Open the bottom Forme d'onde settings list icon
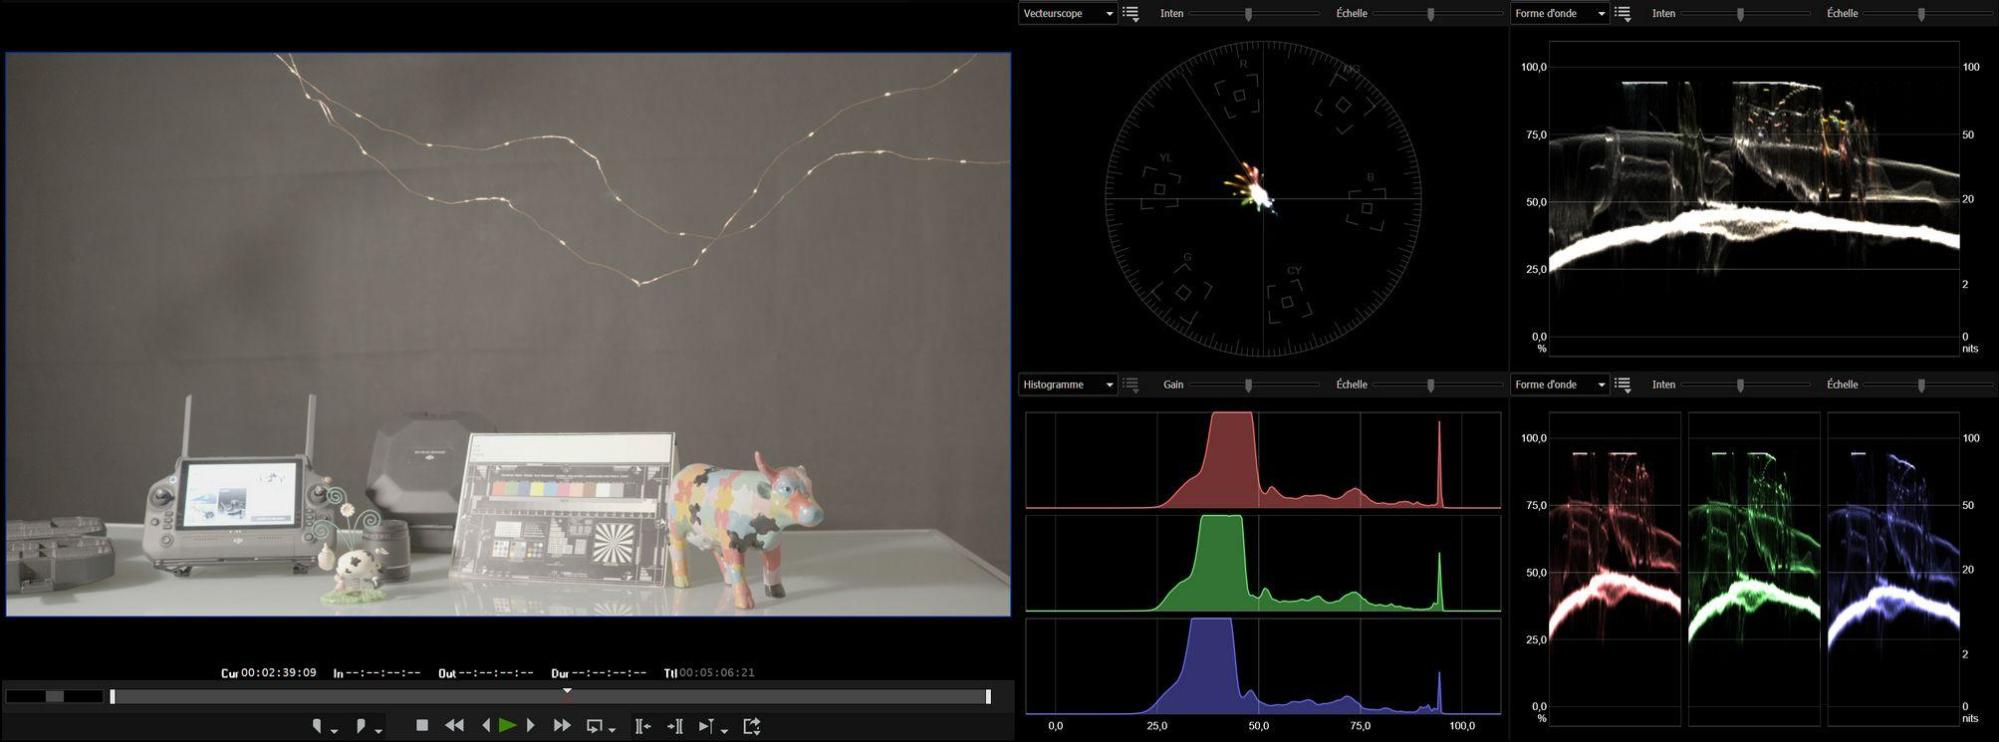 coord(1623,385)
